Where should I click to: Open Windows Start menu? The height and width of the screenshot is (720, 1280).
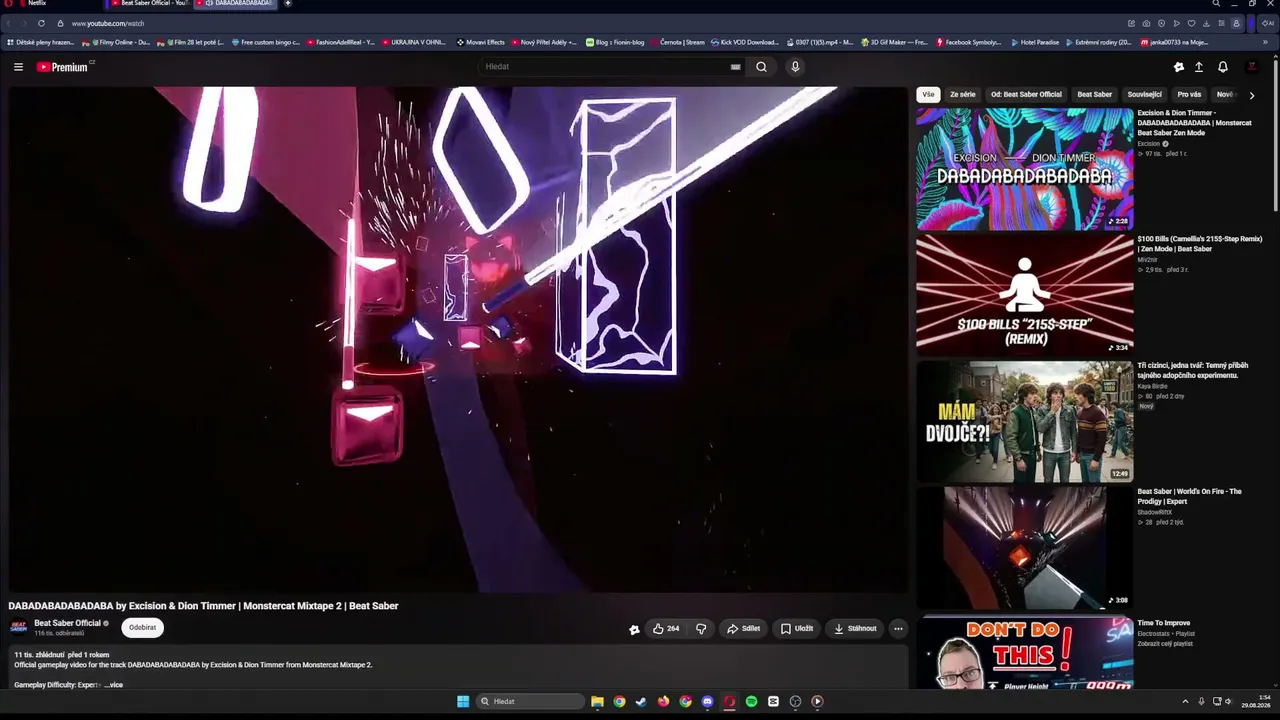(x=463, y=701)
